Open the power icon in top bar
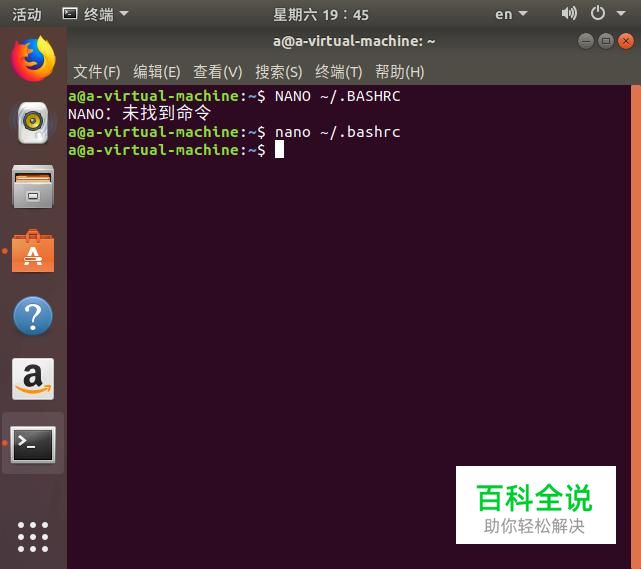 point(598,13)
